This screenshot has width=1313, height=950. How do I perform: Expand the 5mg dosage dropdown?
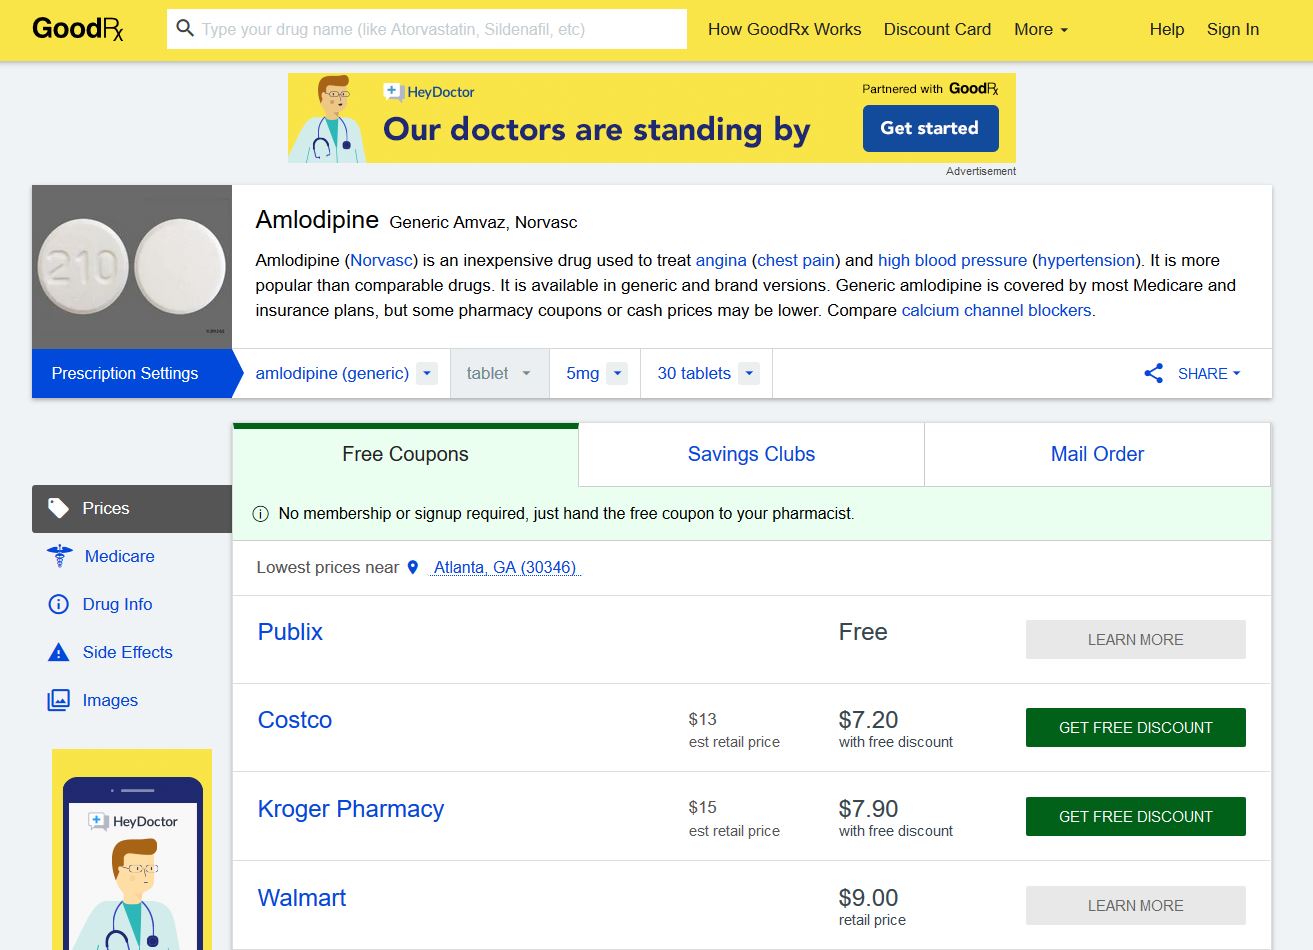tap(595, 373)
